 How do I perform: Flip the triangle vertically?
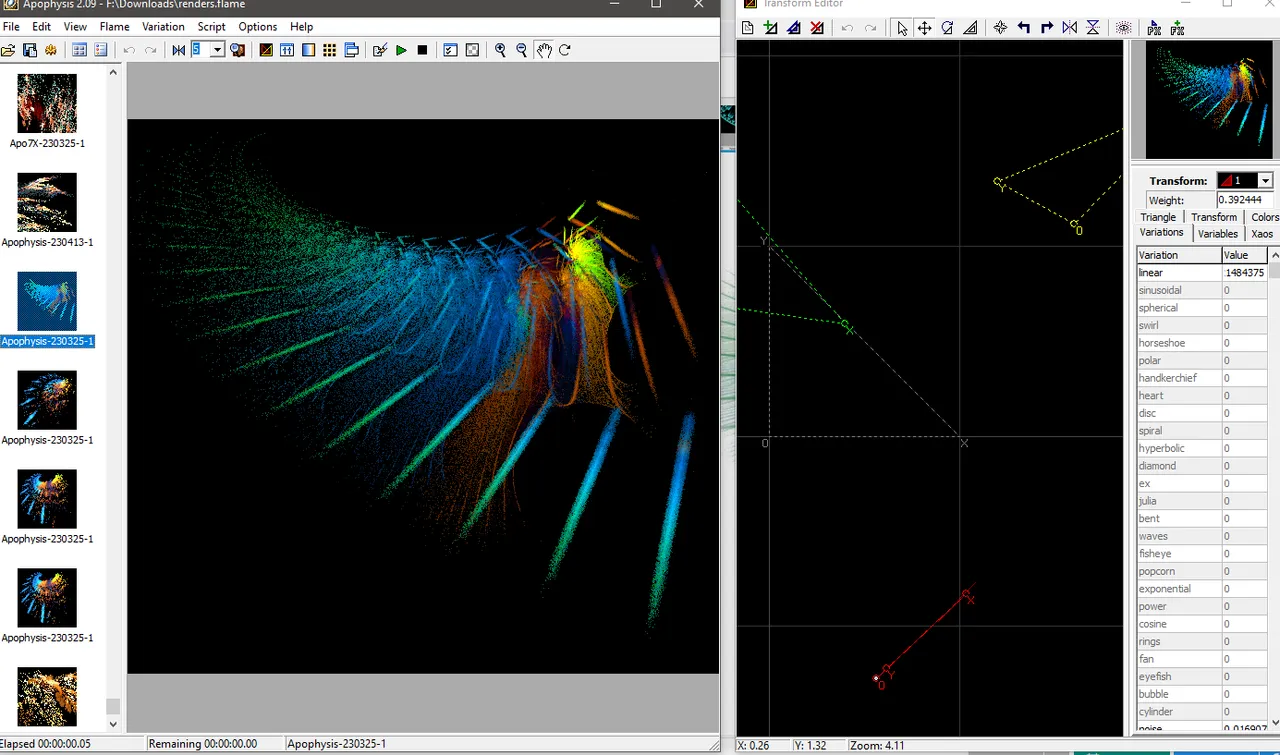click(x=1093, y=28)
